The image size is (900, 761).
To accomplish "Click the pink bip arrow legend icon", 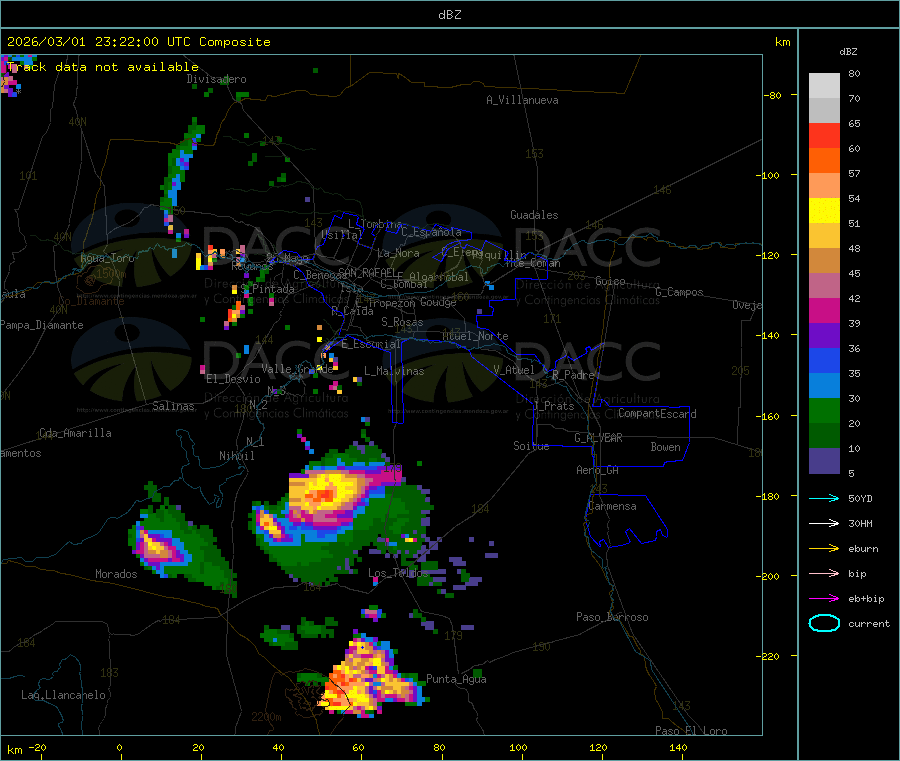I will (x=824, y=573).
